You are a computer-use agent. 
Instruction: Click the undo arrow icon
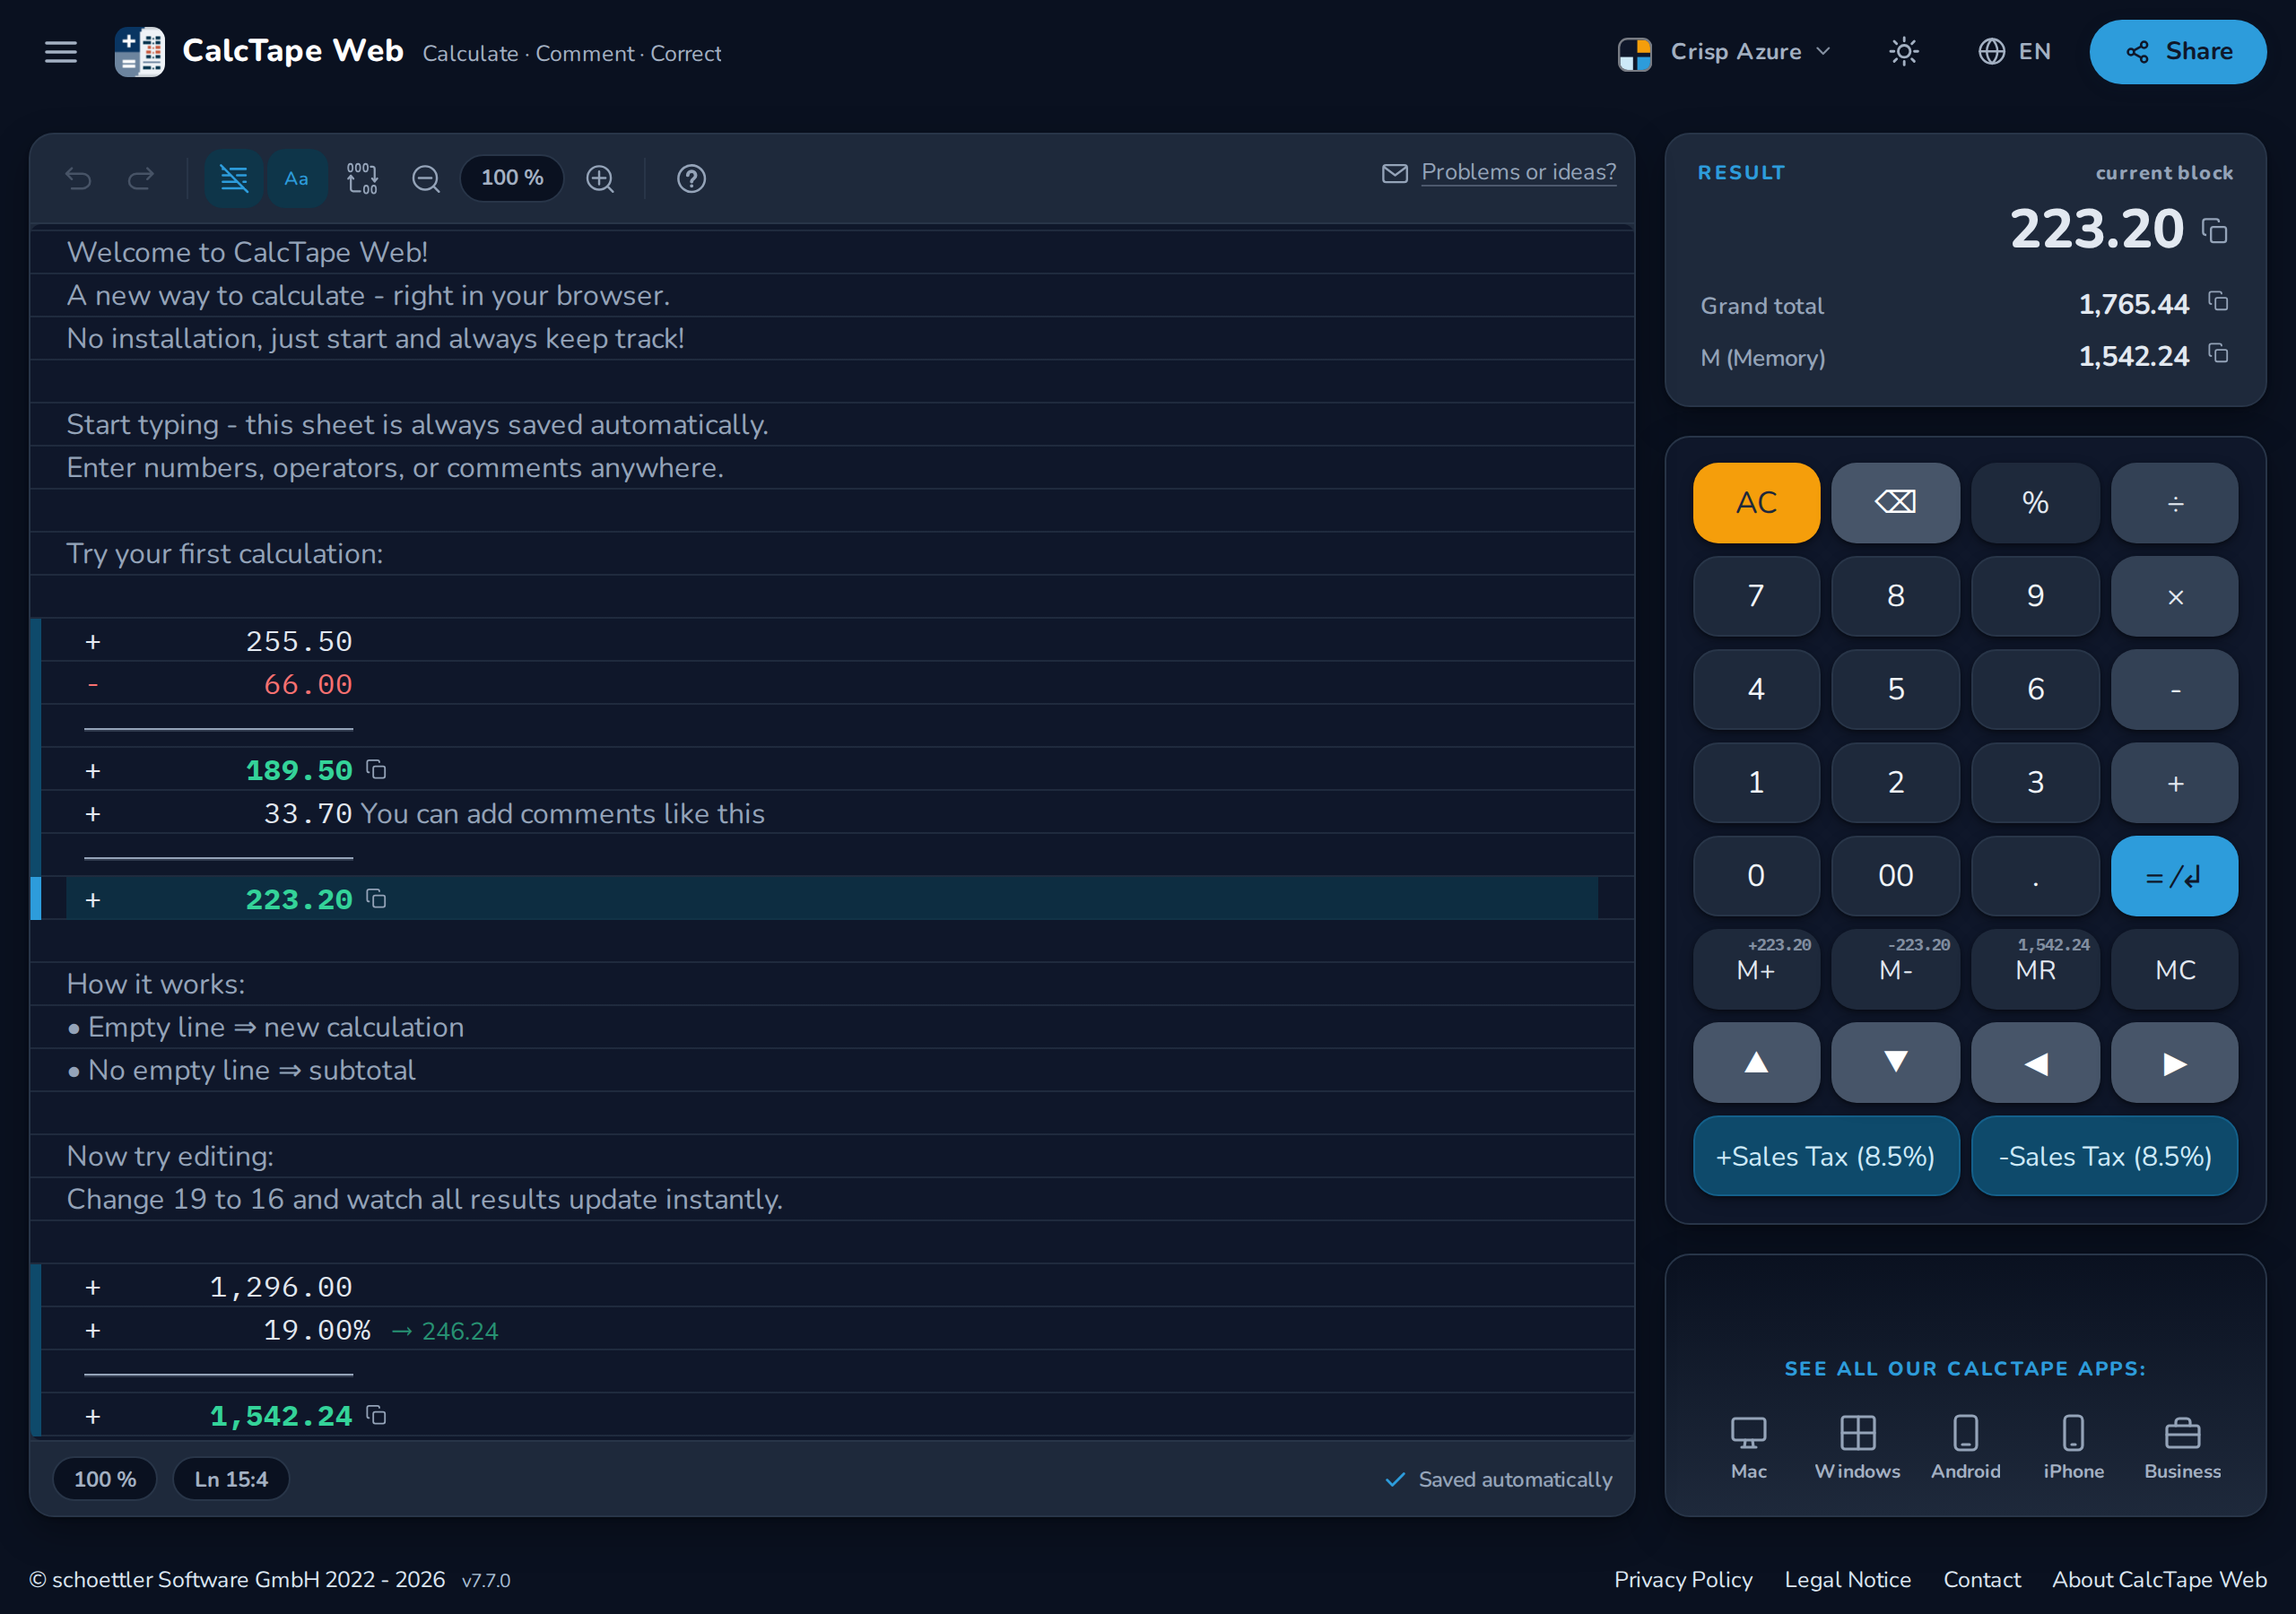79,178
